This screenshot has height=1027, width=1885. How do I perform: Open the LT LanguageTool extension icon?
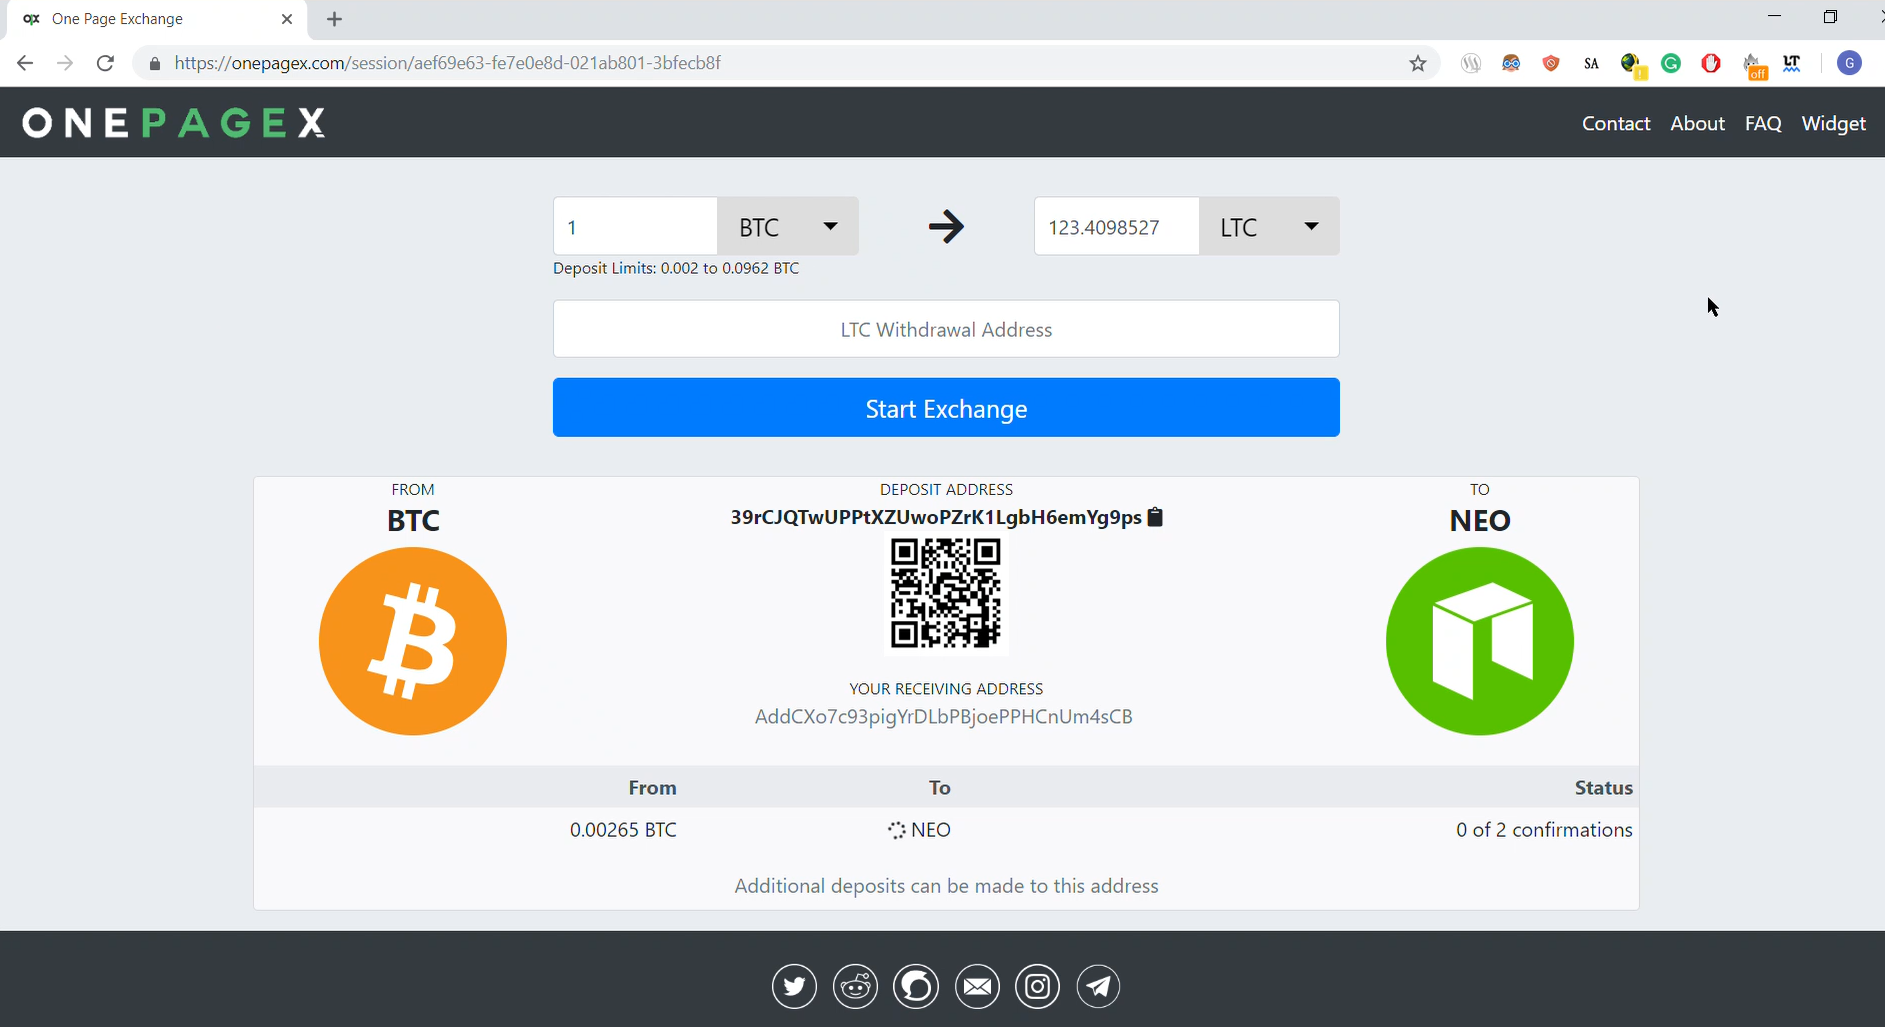pyautogui.click(x=1792, y=63)
